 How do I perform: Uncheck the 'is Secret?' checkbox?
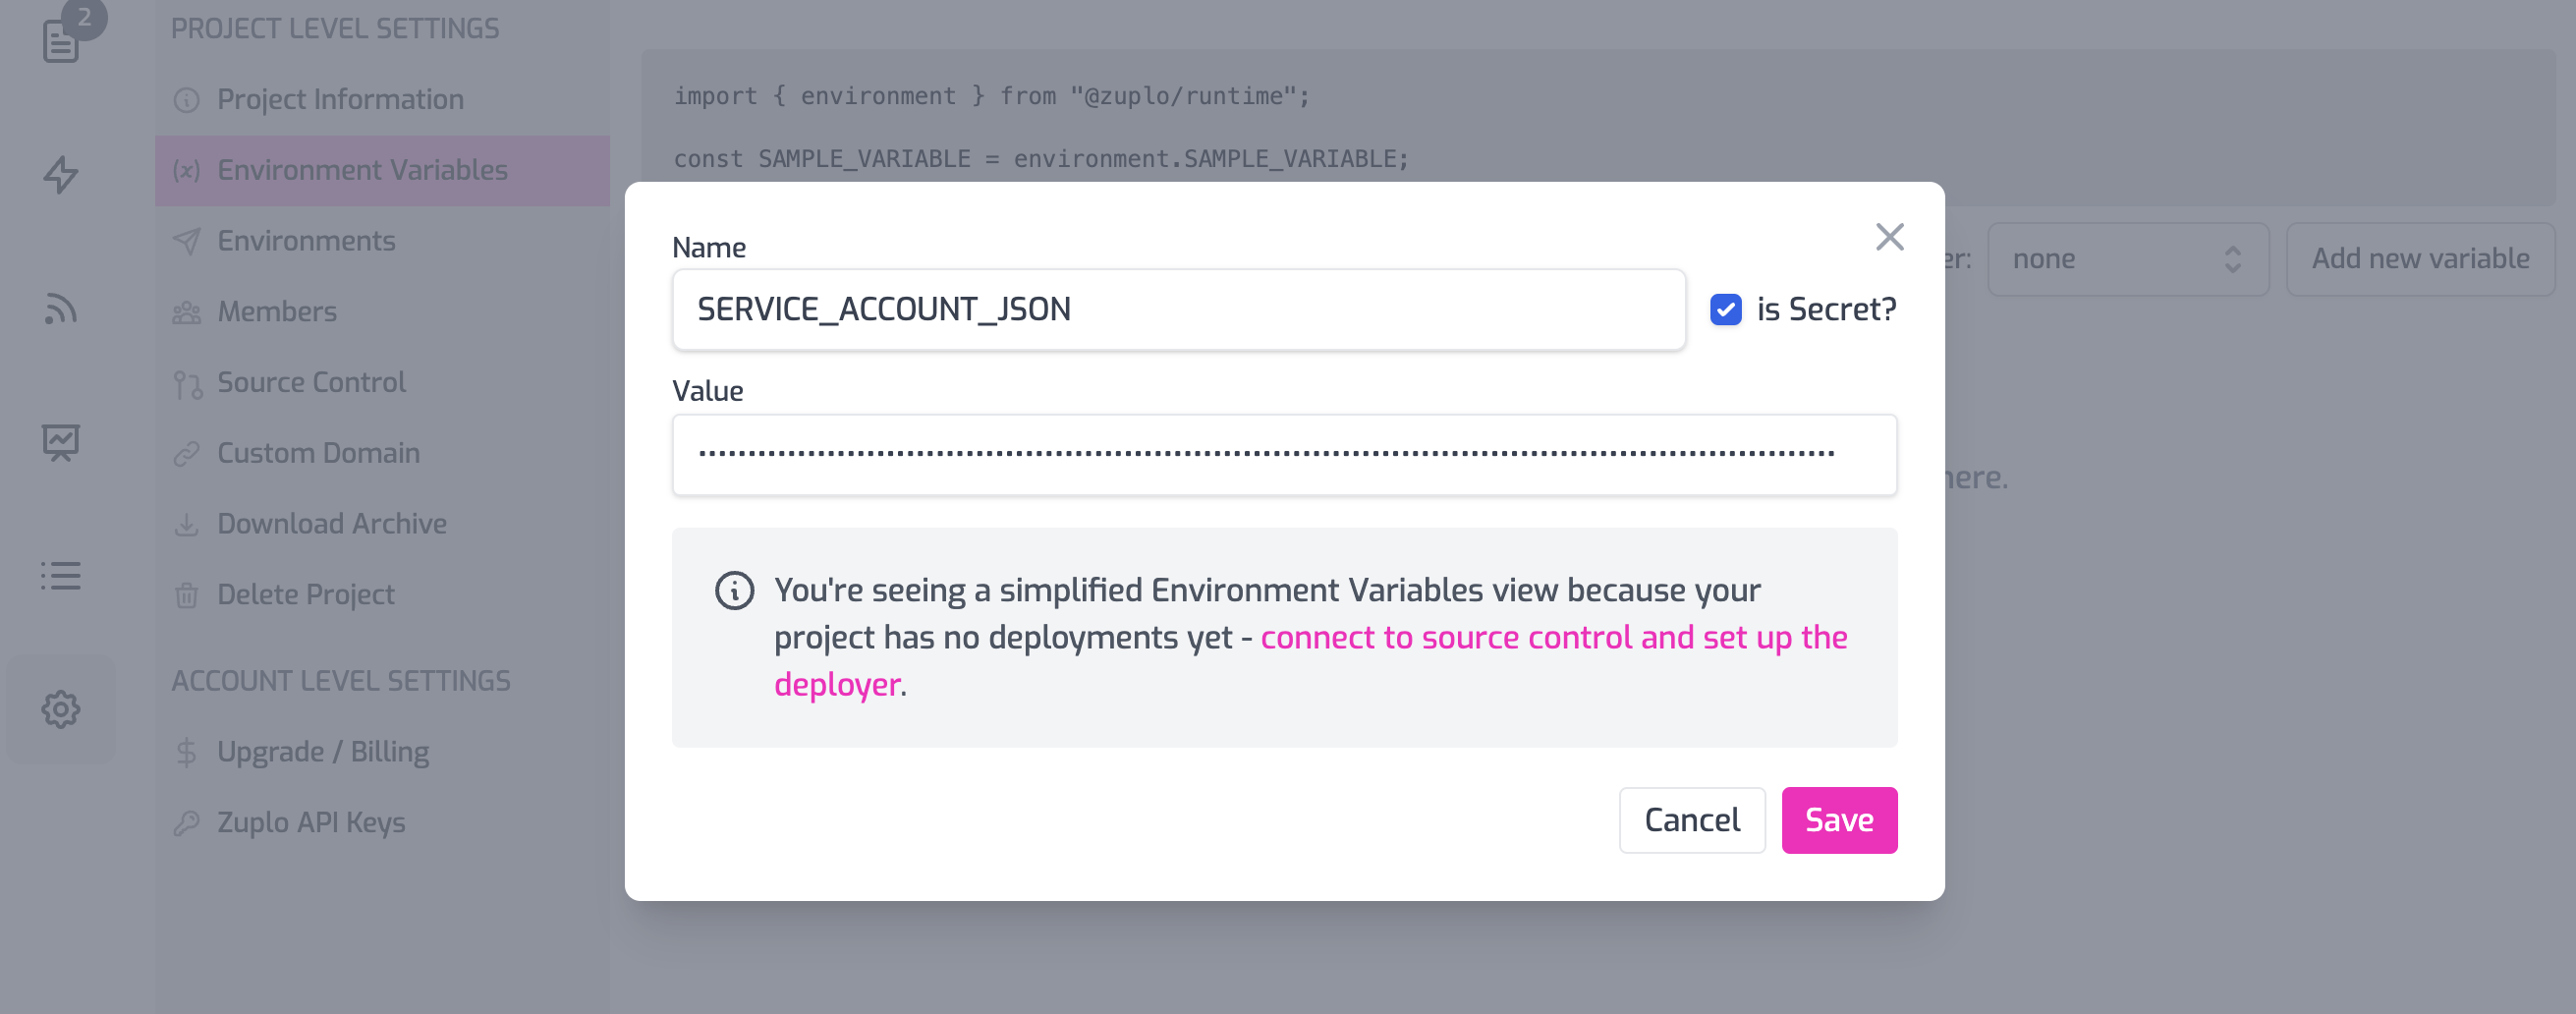click(1725, 310)
